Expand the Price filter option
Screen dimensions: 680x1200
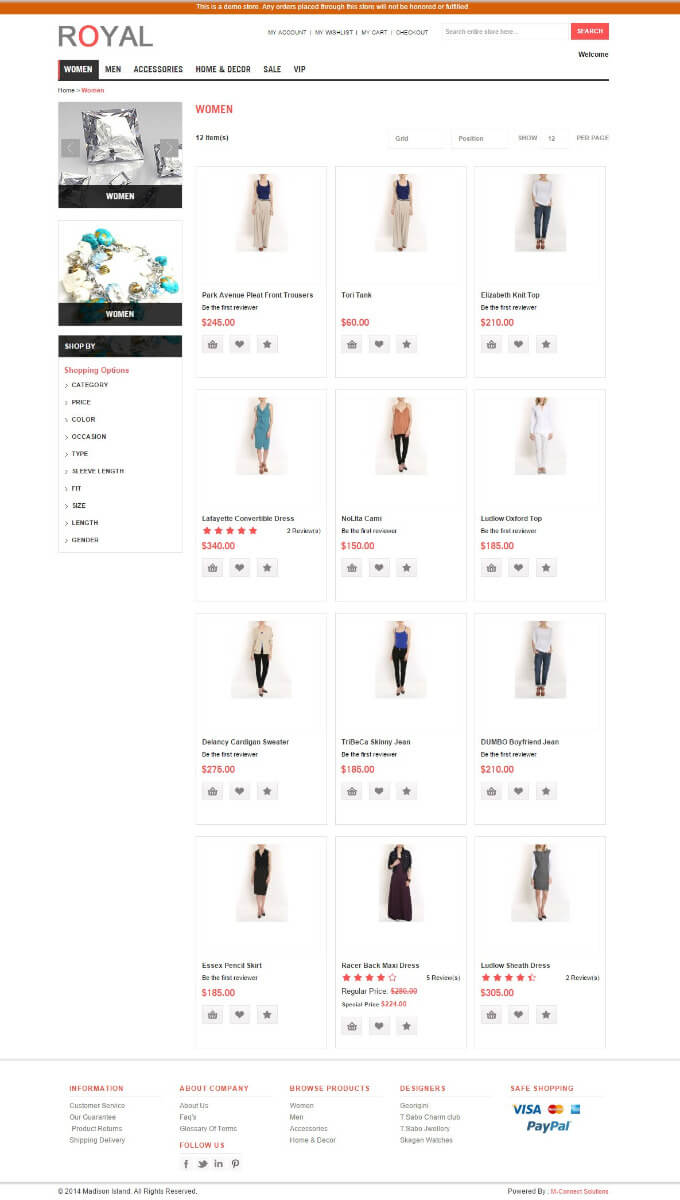(81, 402)
